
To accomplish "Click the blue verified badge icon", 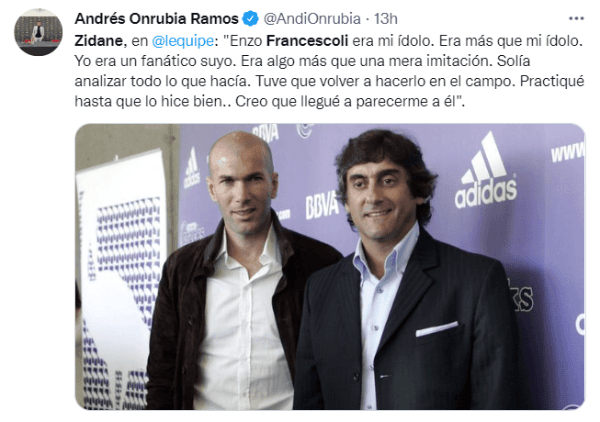I will pos(251,19).
